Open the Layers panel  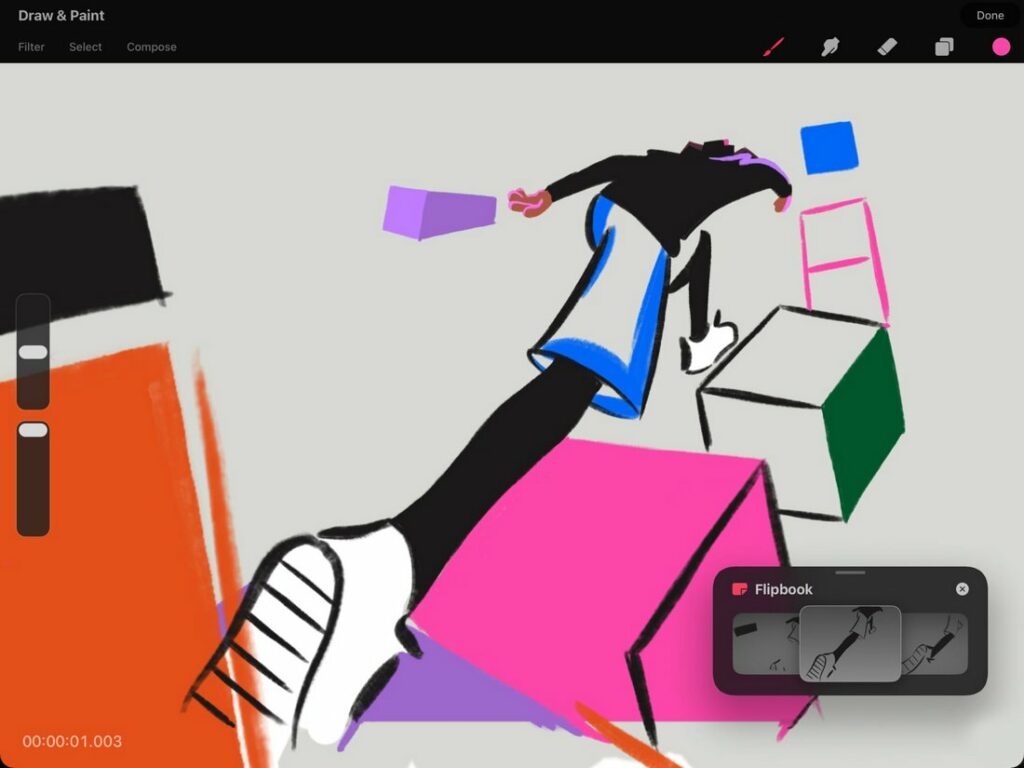coord(942,46)
